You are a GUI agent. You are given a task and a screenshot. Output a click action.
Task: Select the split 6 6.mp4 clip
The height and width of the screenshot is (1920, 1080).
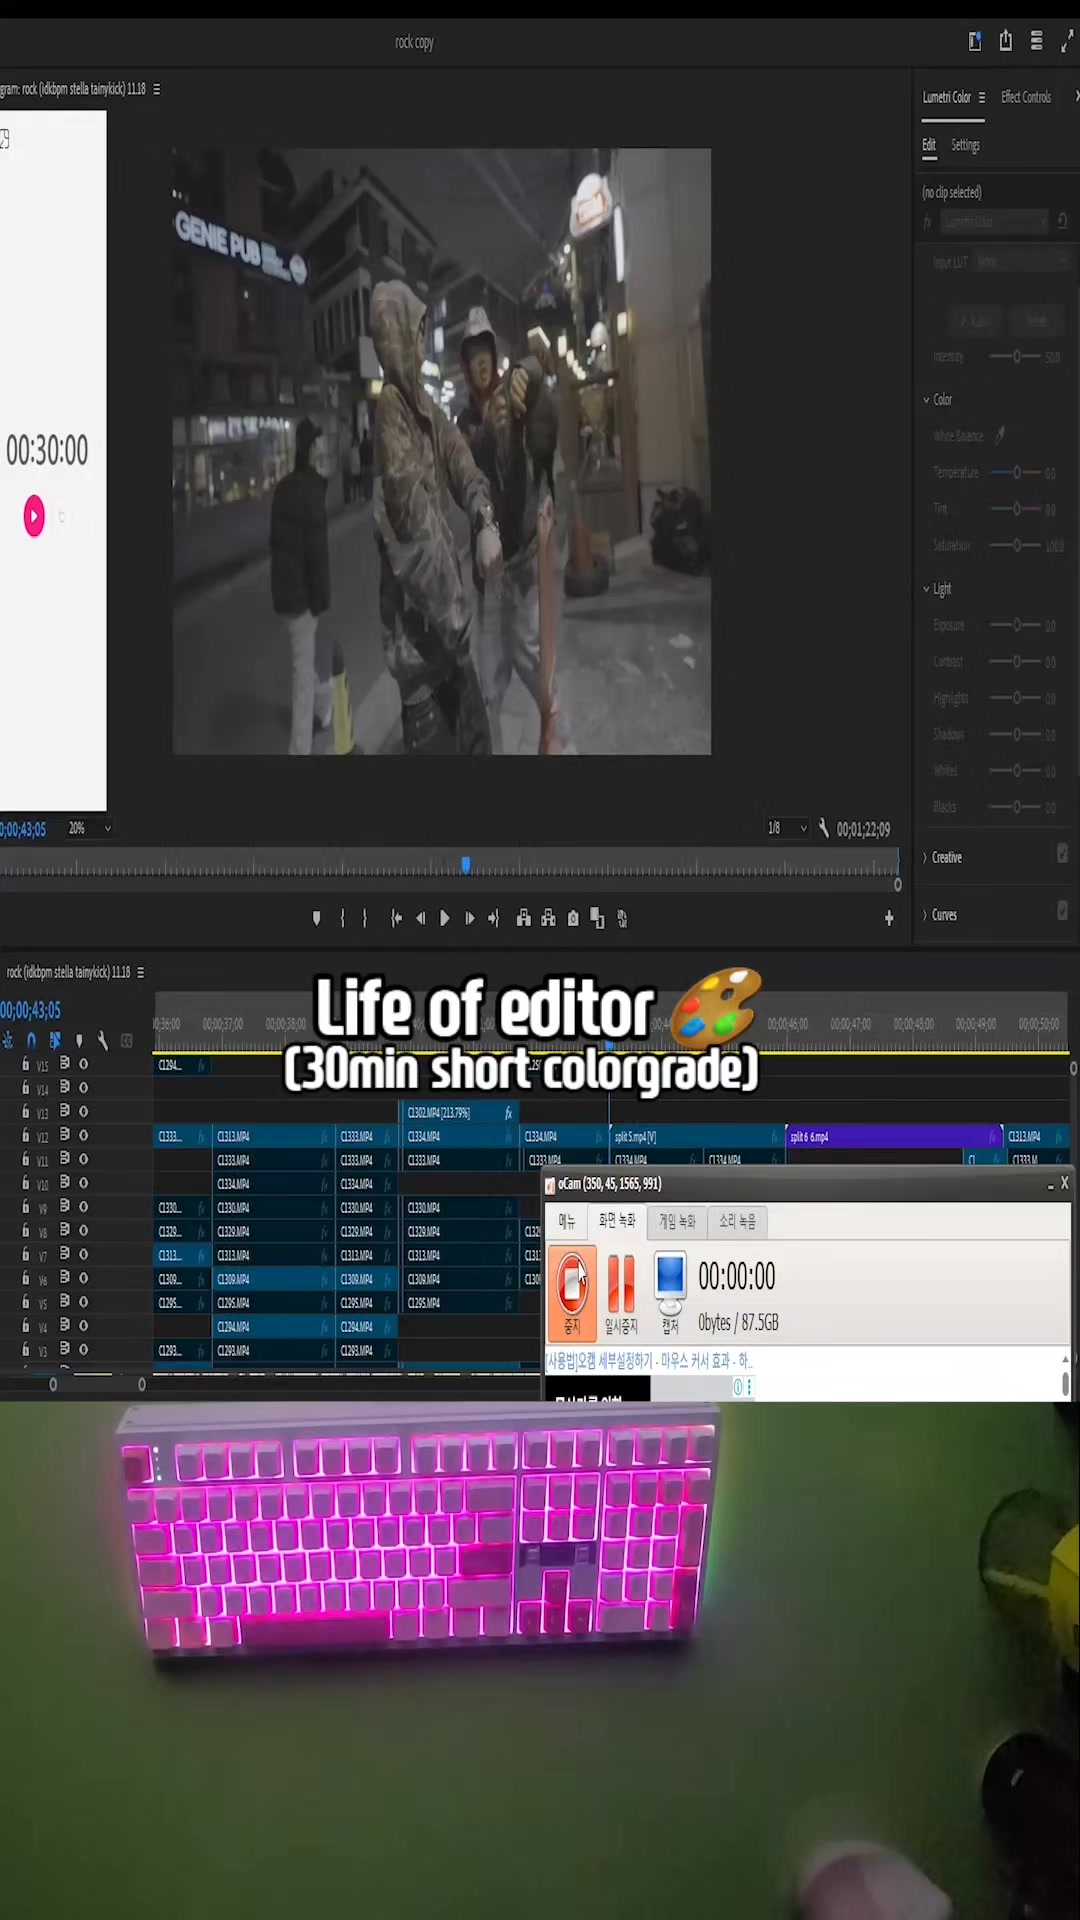(x=893, y=1136)
